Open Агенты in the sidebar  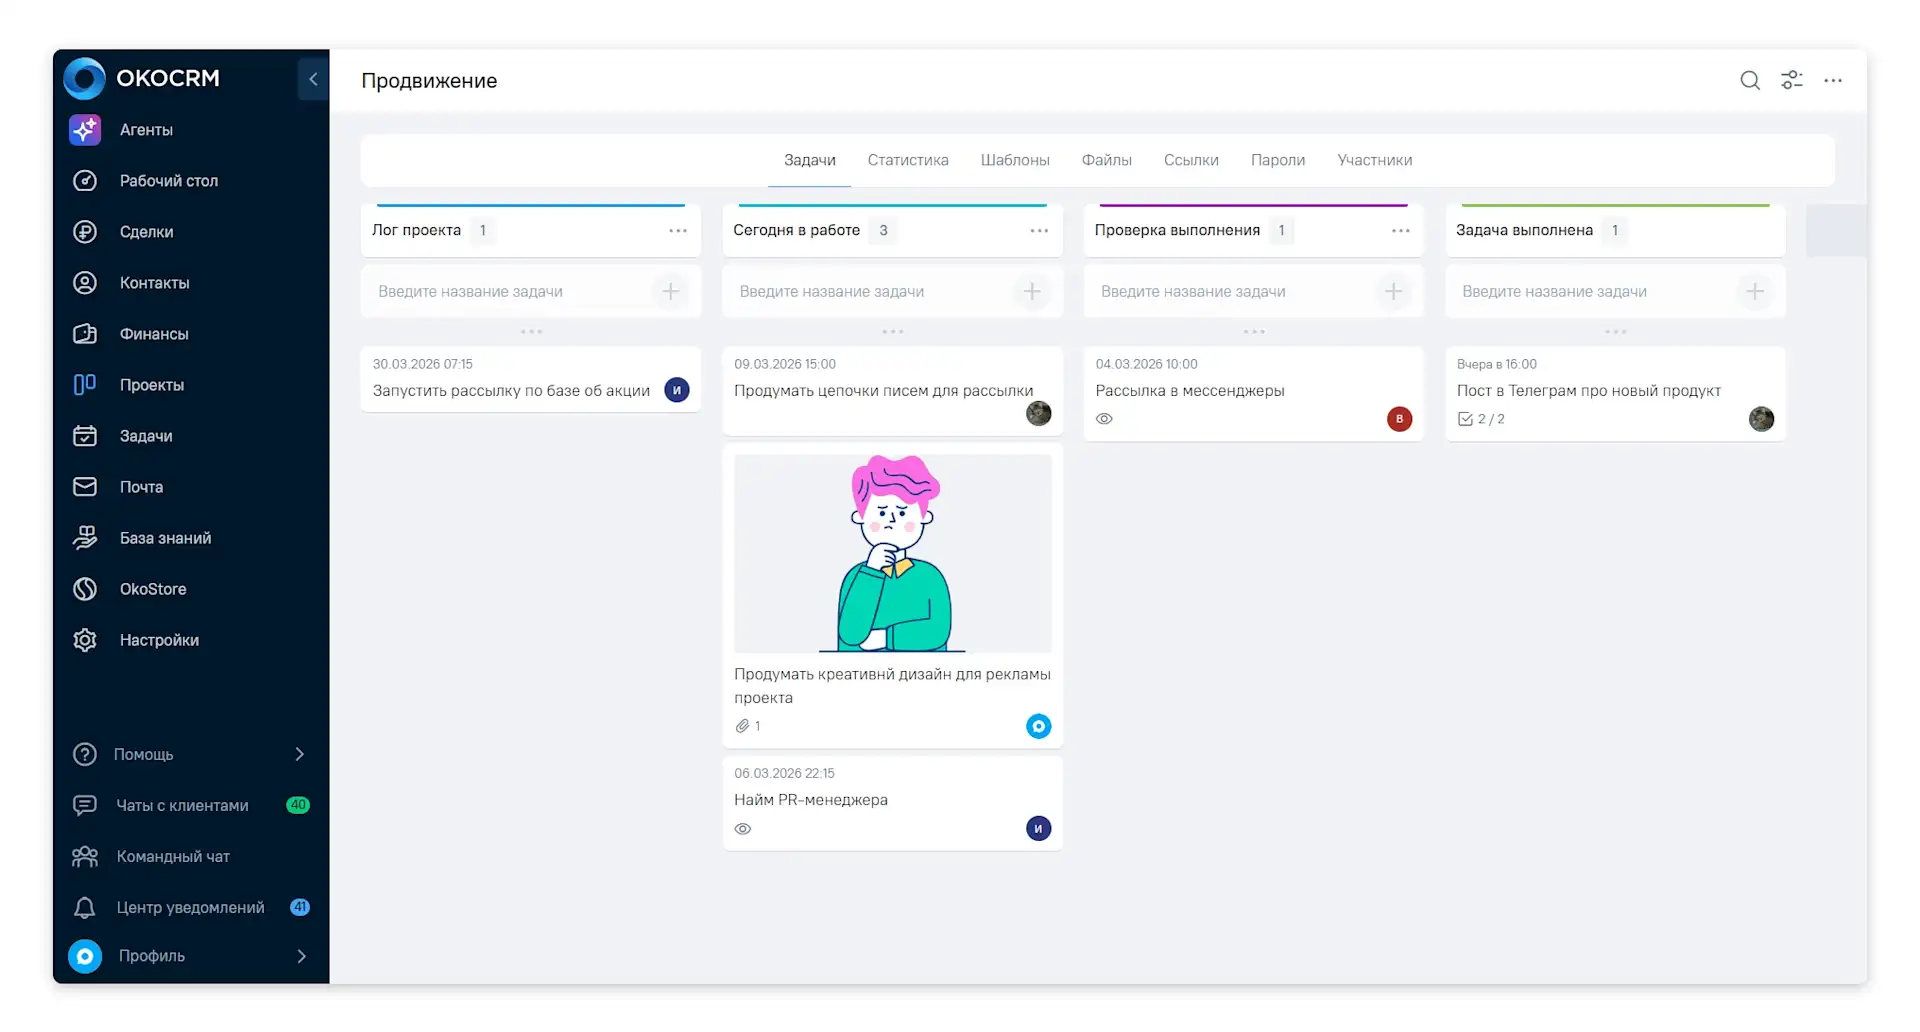pos(146,130)
